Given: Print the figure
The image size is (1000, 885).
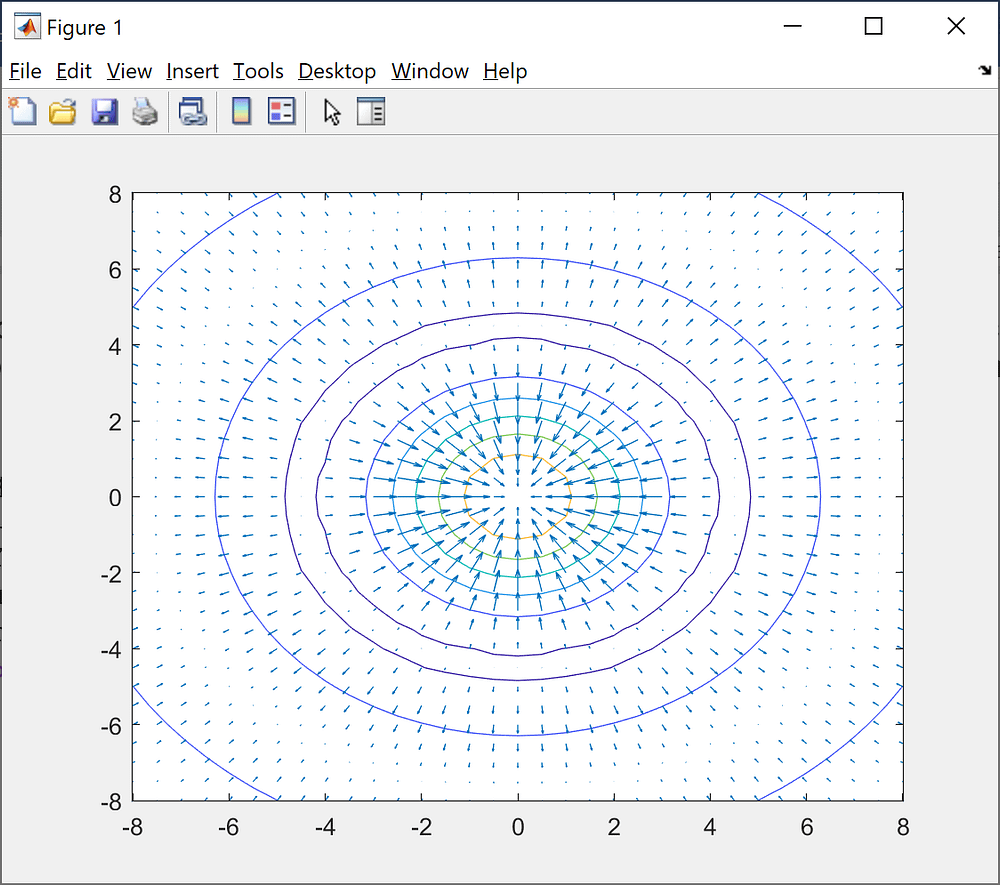Looking at the screenshot, I should pos(145,111).
